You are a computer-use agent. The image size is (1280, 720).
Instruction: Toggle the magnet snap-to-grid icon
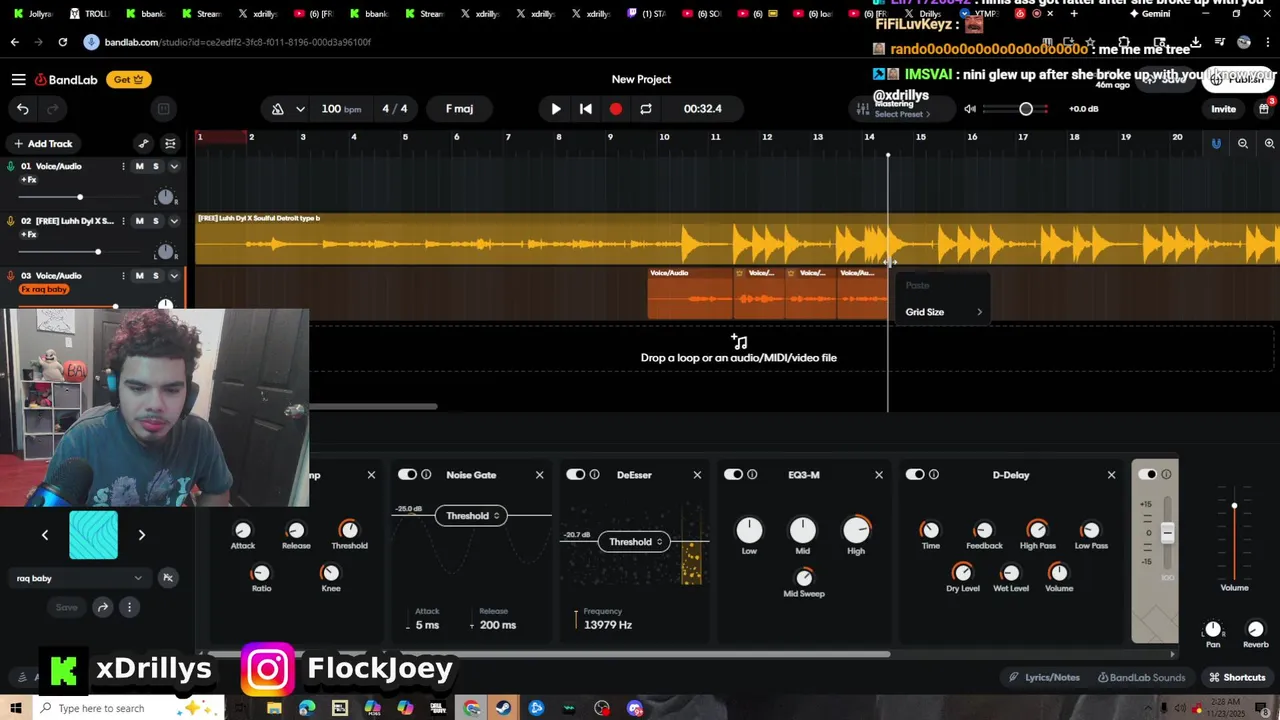tap(1216, 144)
